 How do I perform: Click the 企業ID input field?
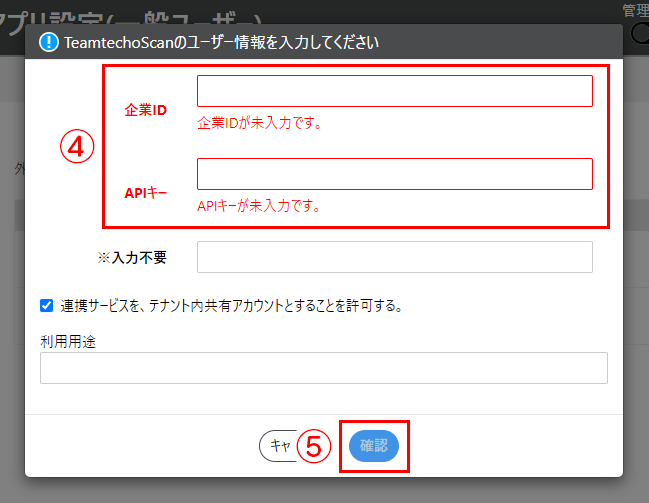394,91
